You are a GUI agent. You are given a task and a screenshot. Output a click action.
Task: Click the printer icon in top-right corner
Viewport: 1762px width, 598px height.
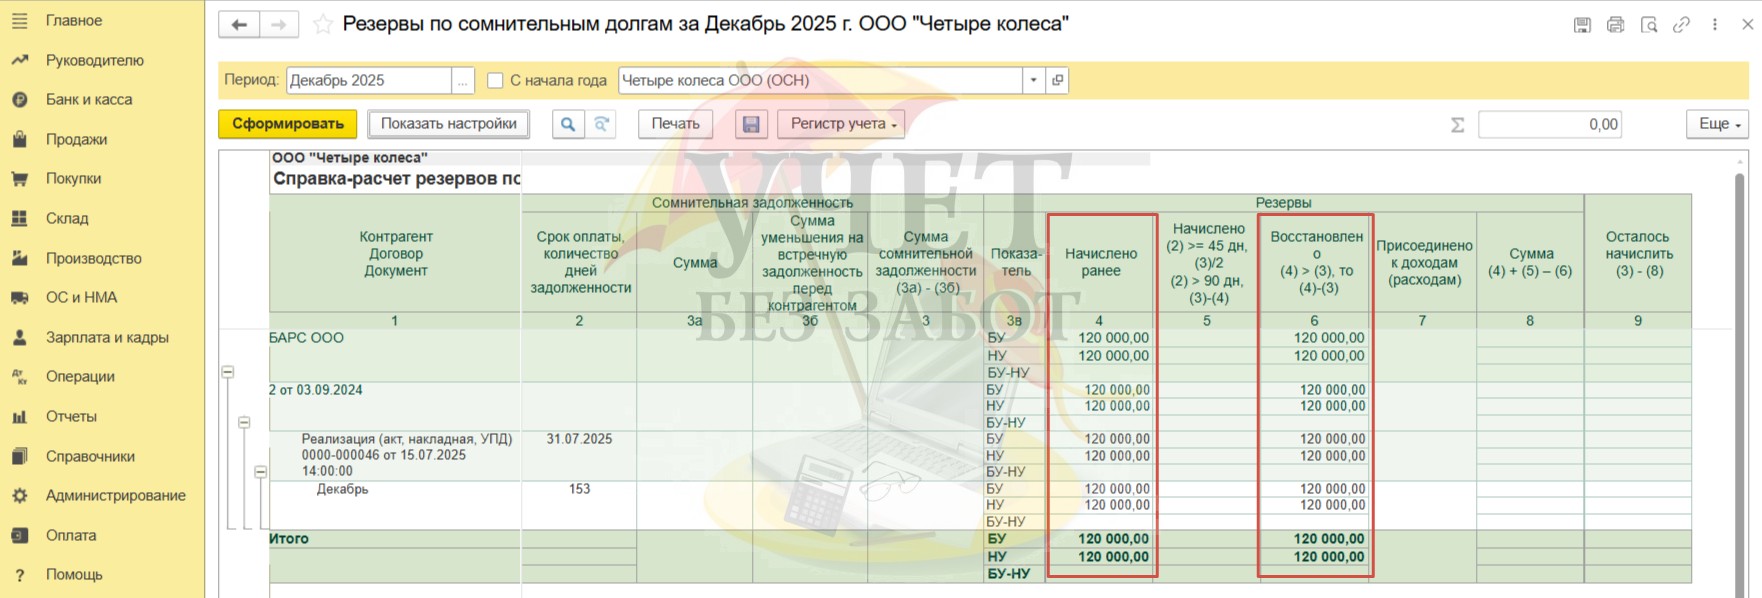pyautogui.click(x=1615, y=25)
